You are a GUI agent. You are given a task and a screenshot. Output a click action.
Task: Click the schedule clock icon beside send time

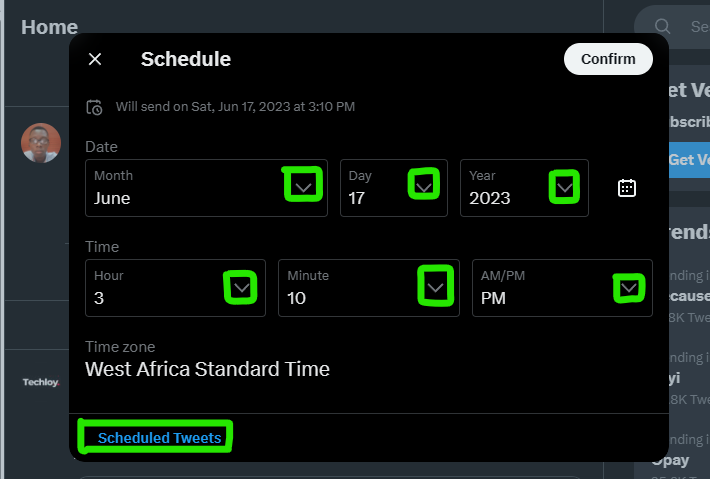pyautogui.click(x=94, y=107)
